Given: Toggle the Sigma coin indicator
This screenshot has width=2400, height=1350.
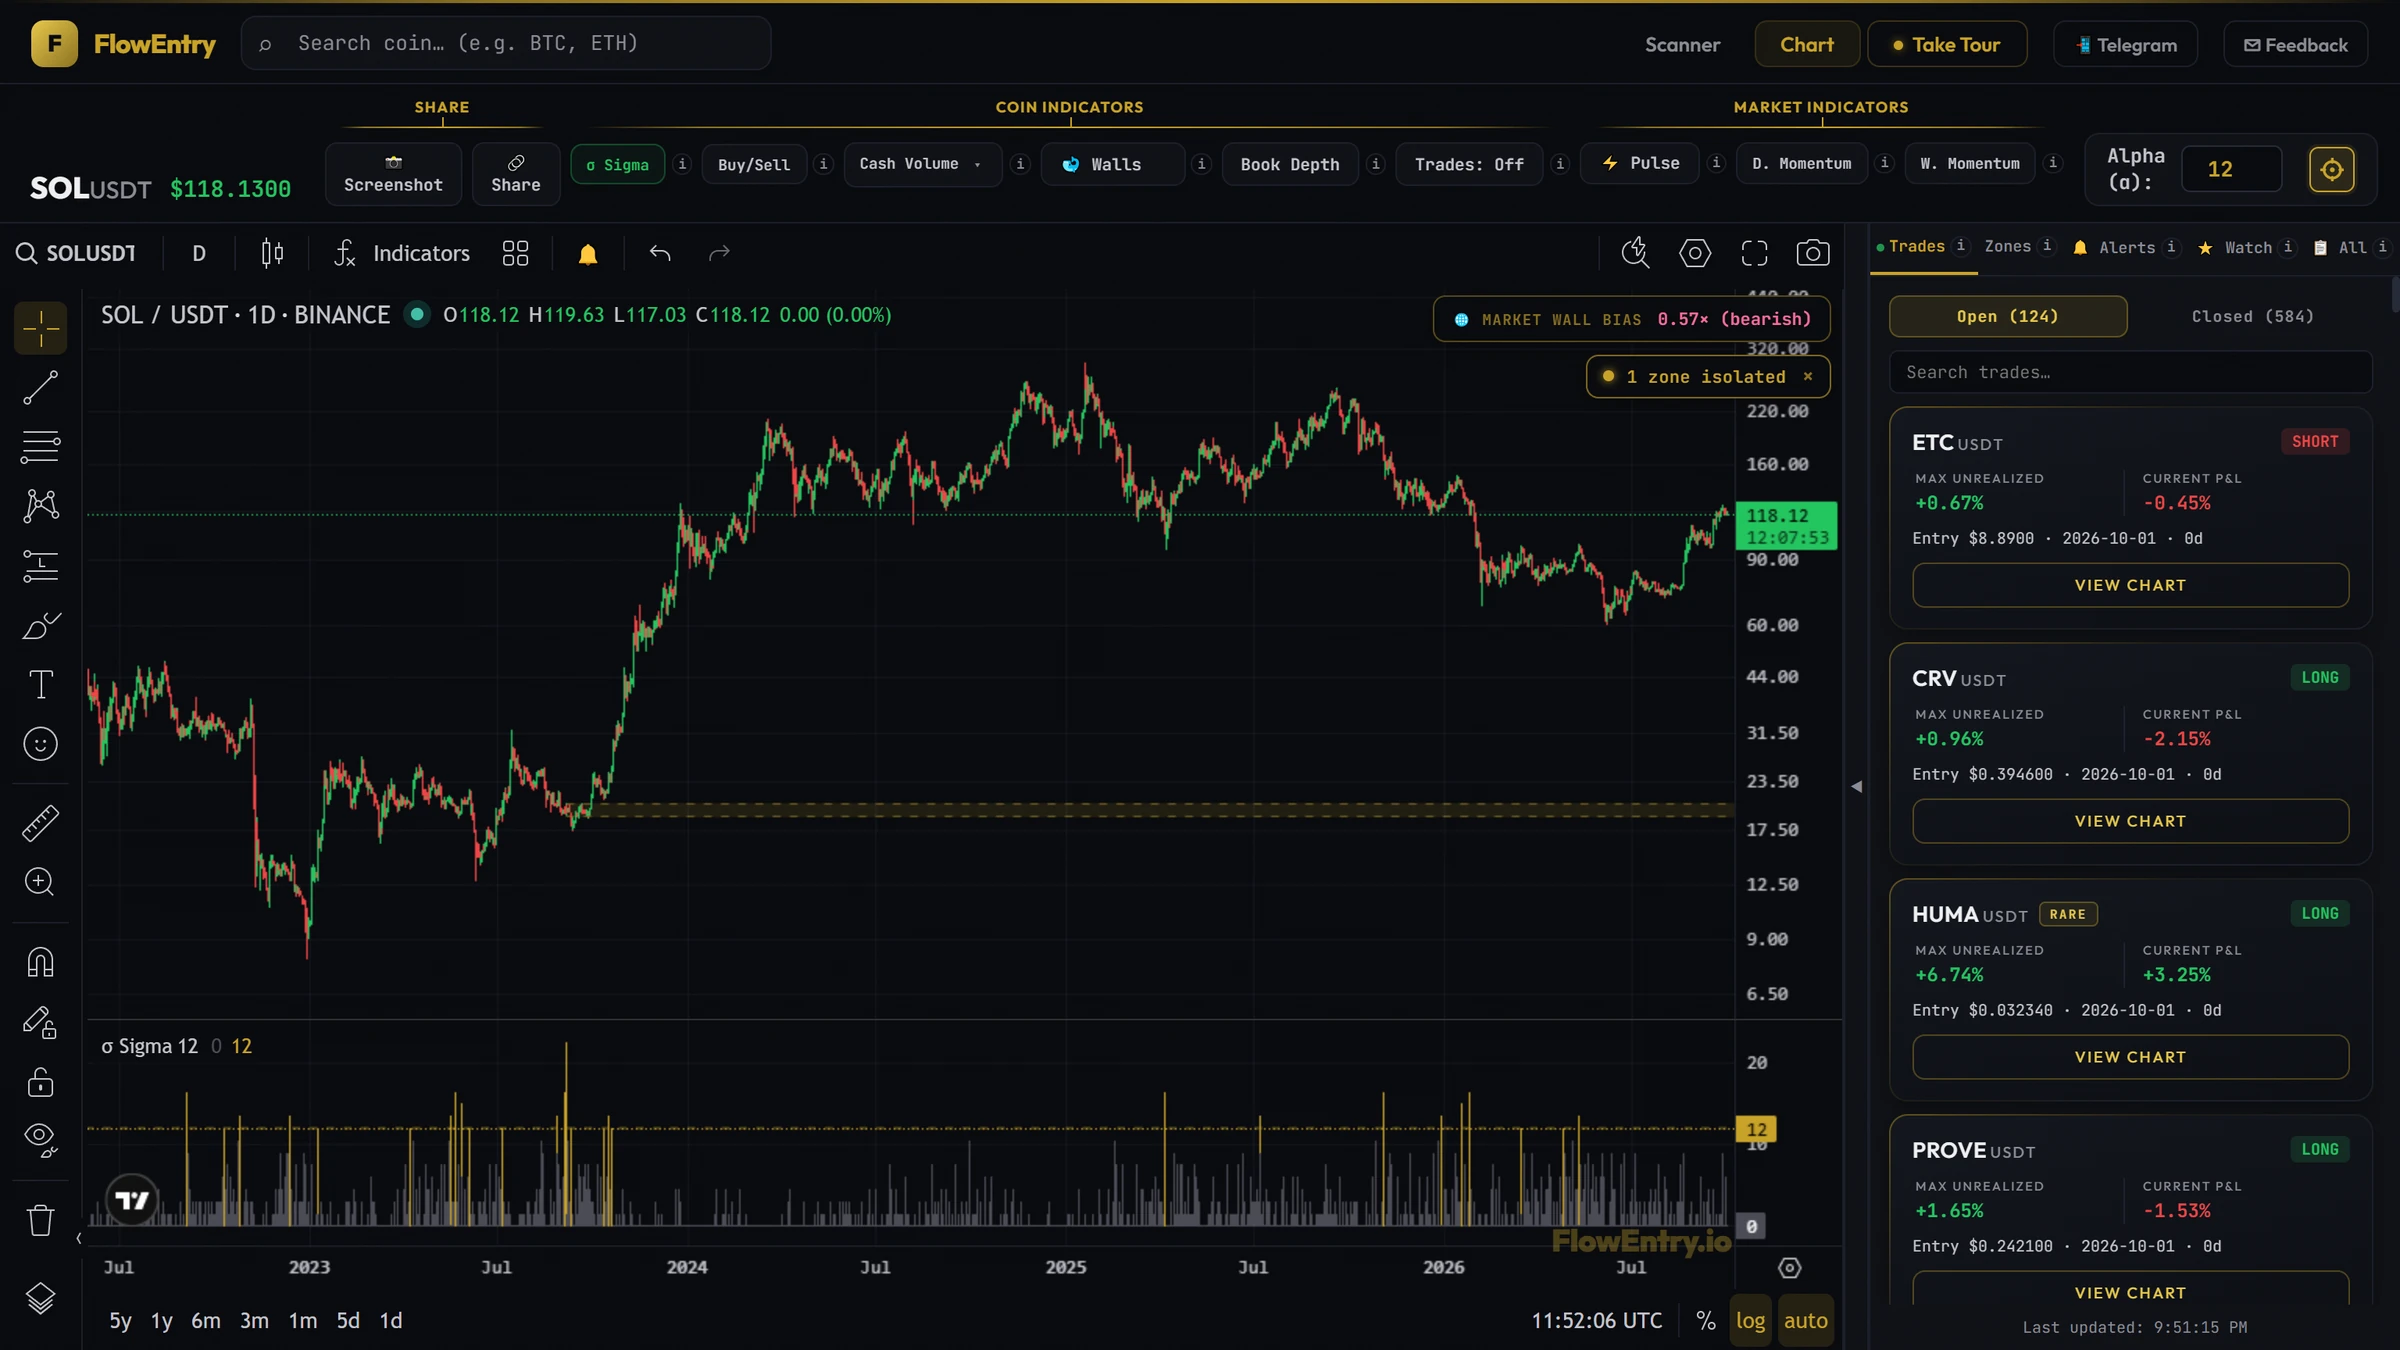Looking at the screenshot, I should 618,165.
